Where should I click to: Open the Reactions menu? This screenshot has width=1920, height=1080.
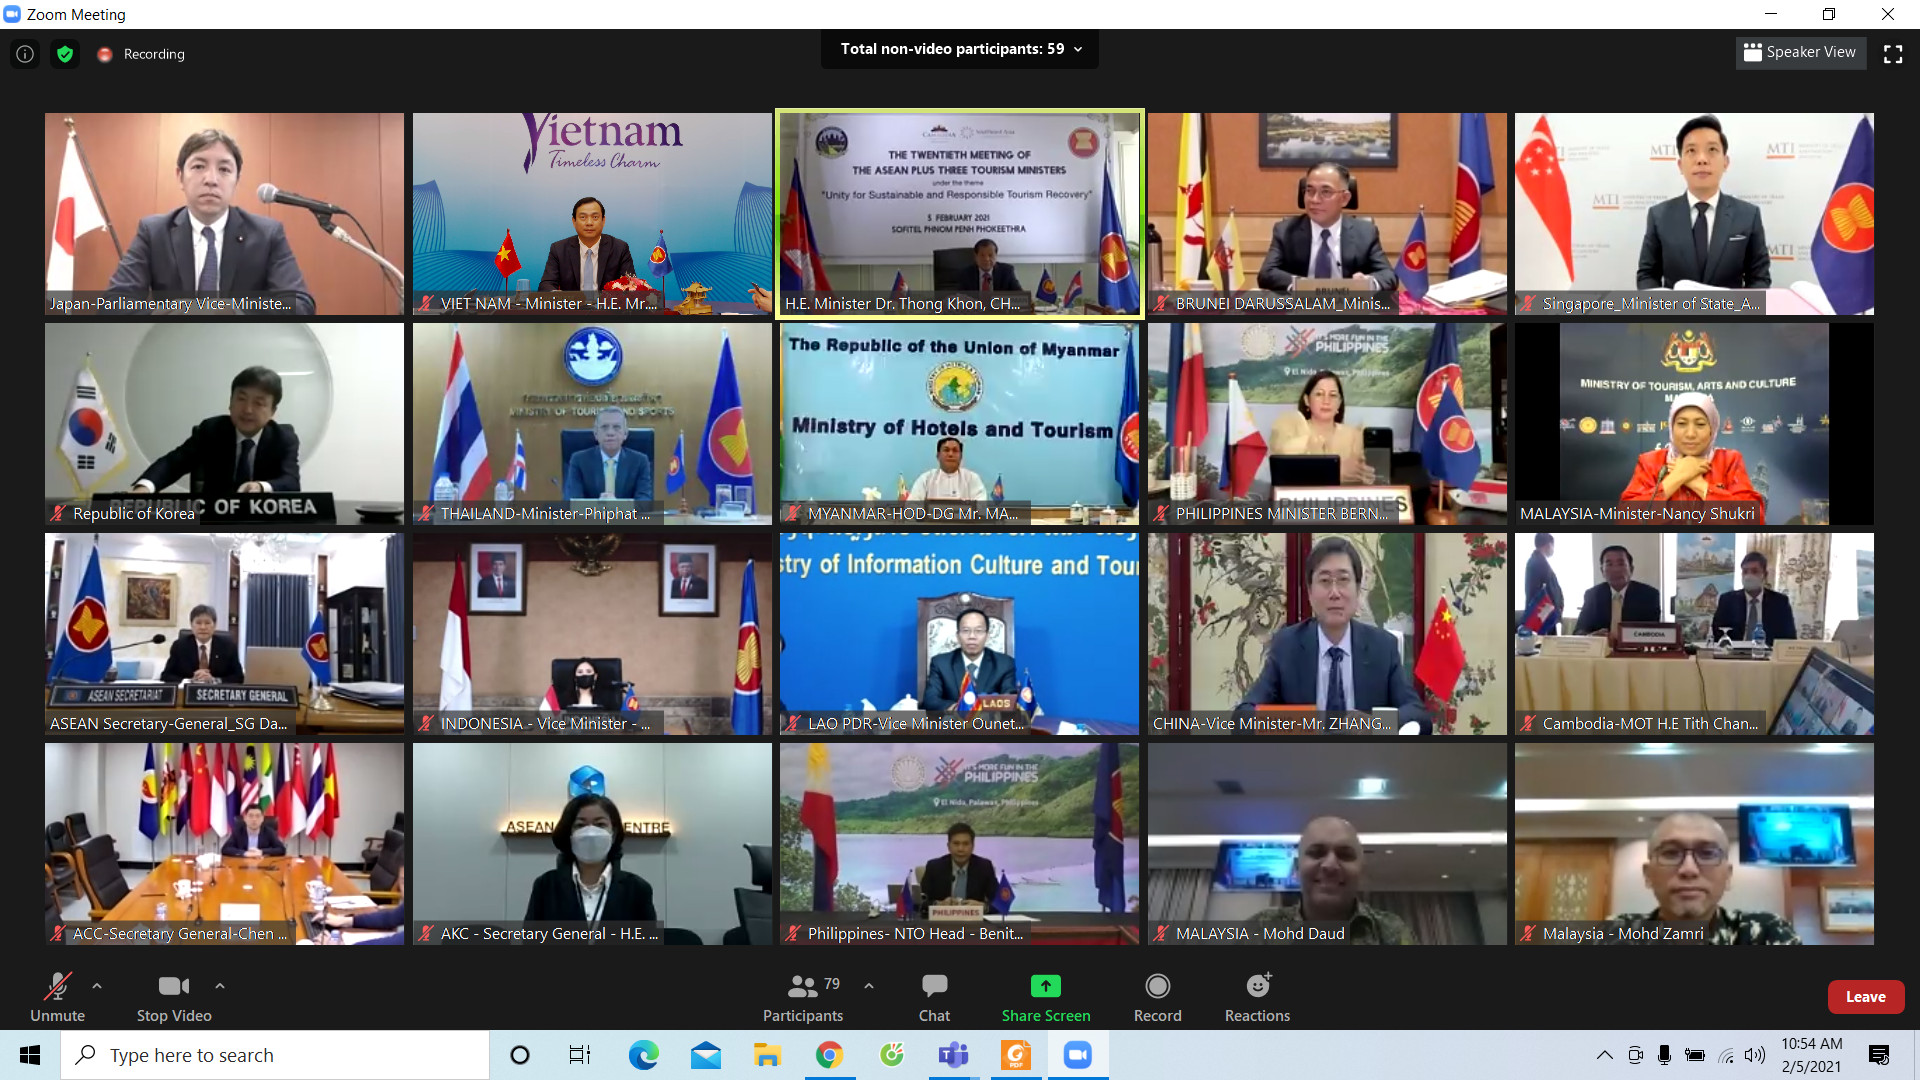pos(1258,998)
